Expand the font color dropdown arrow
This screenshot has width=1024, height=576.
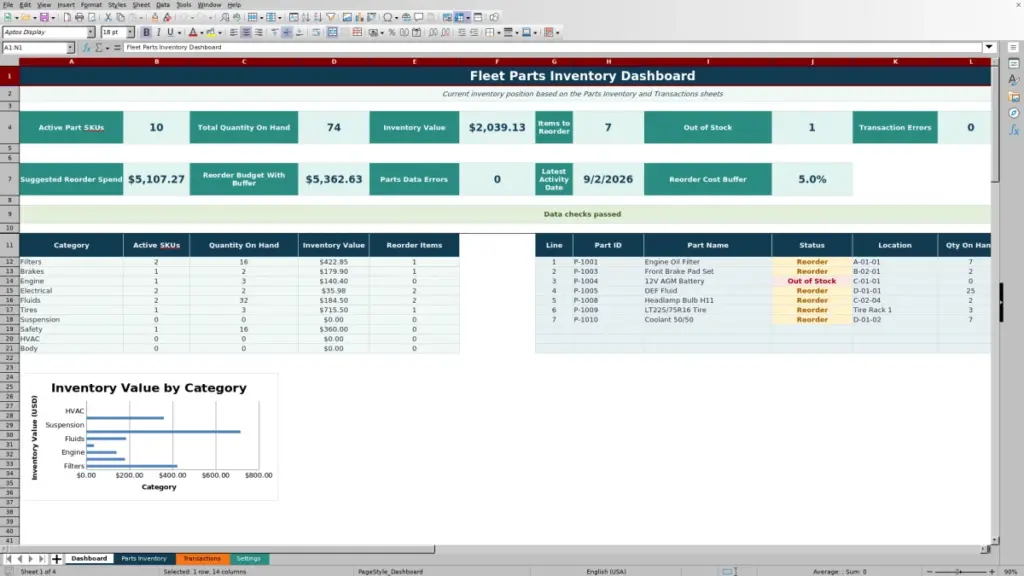point(202,33)
